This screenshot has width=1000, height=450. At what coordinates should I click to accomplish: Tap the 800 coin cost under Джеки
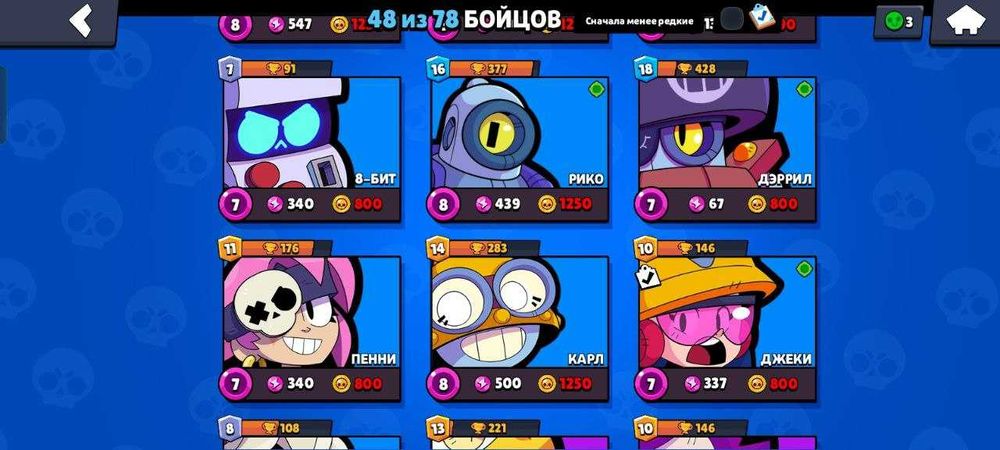pyautogui.click(x=773, y=384)
